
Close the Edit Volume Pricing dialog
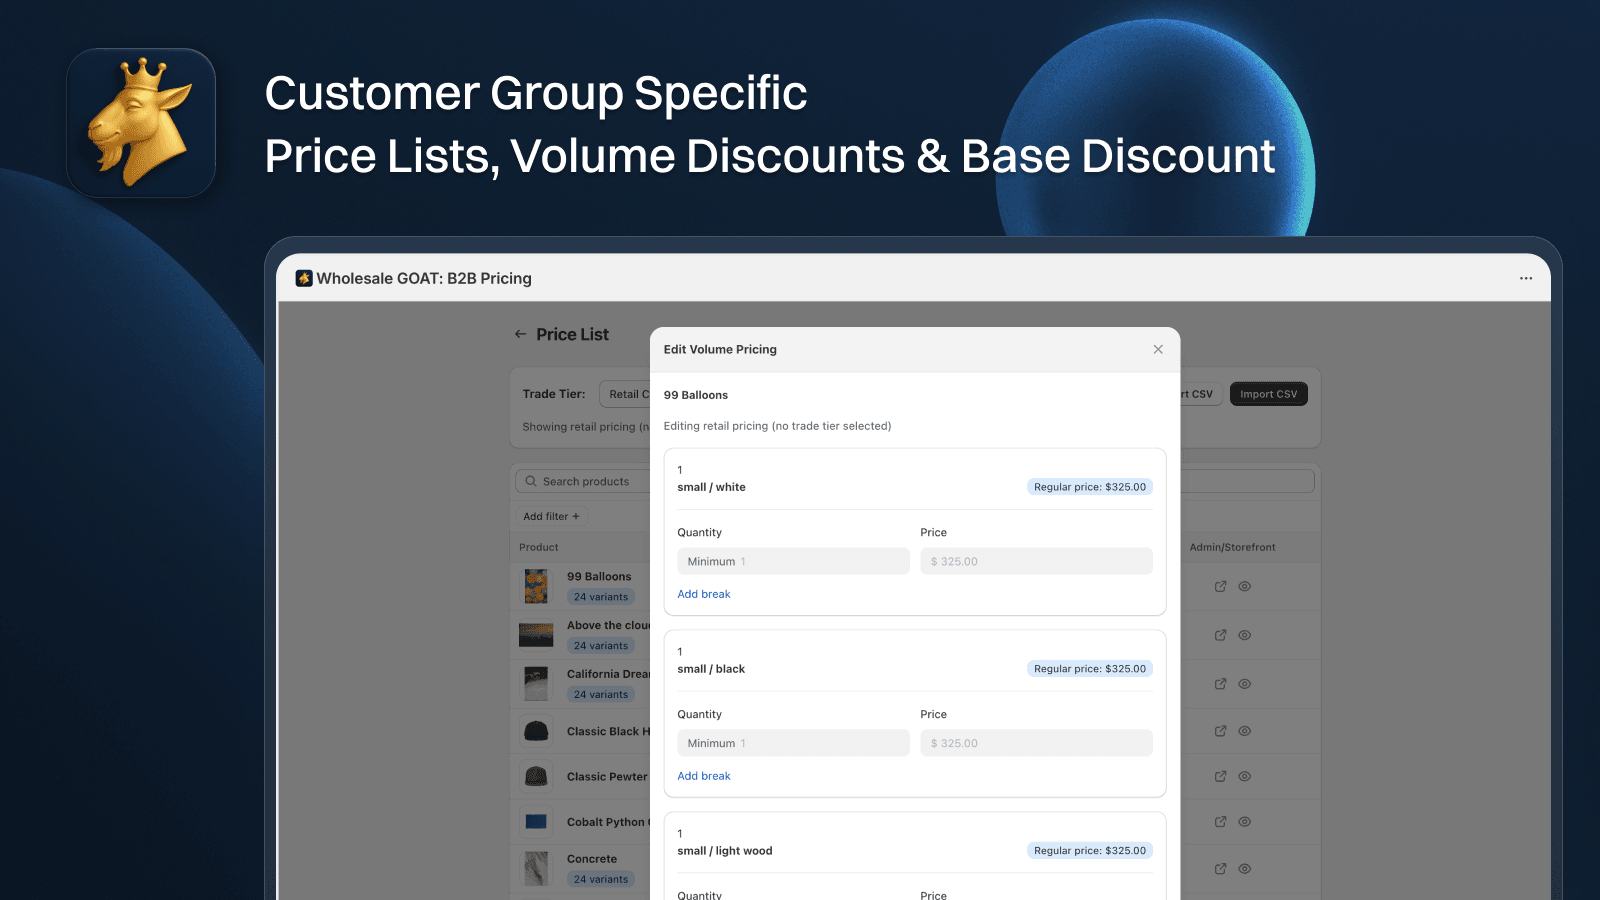point(1158,349)
